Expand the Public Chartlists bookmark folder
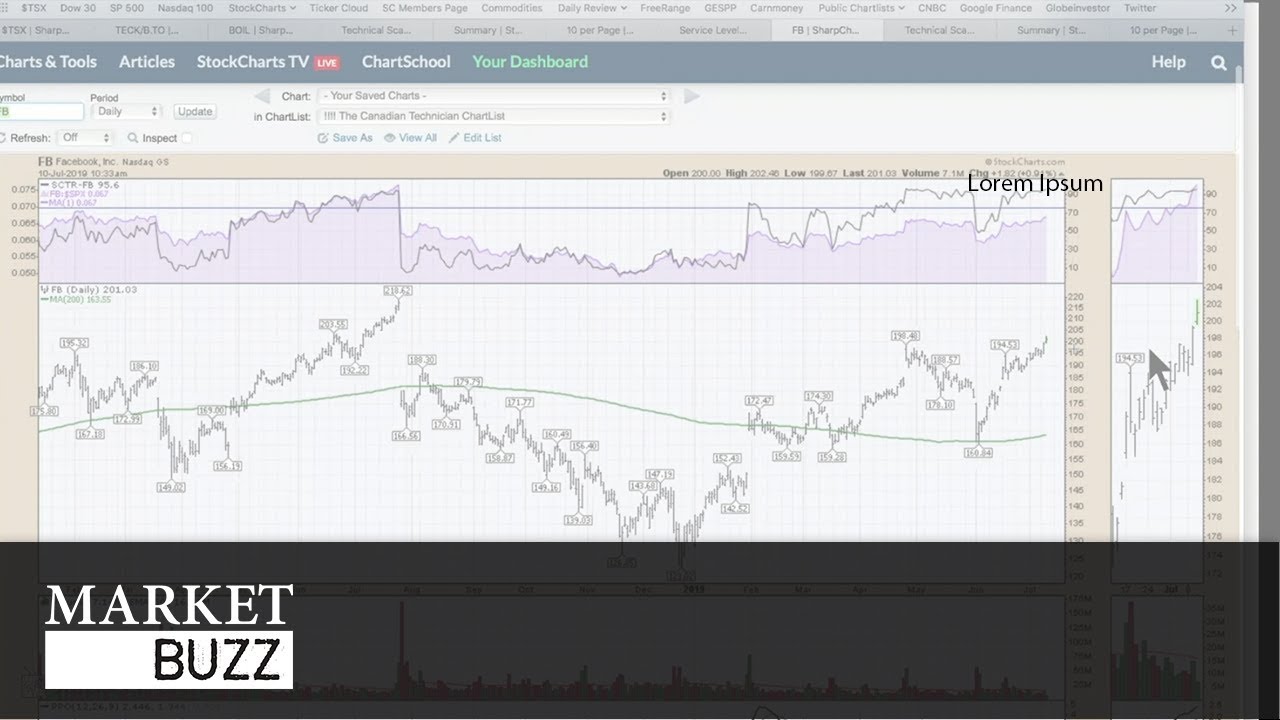This screenshot has width=1280, height=720. click(x=861, y=8)
